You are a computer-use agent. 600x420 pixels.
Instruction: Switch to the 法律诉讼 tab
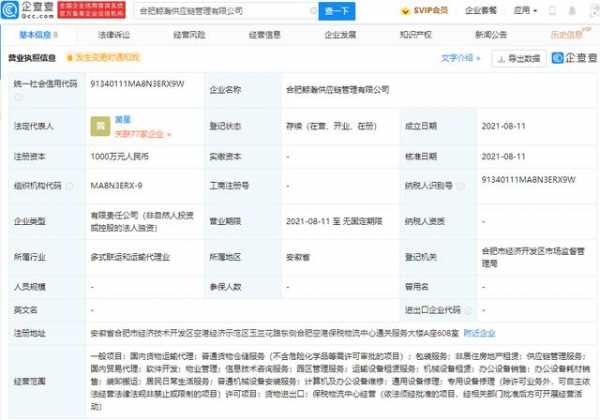click(113, 34)
